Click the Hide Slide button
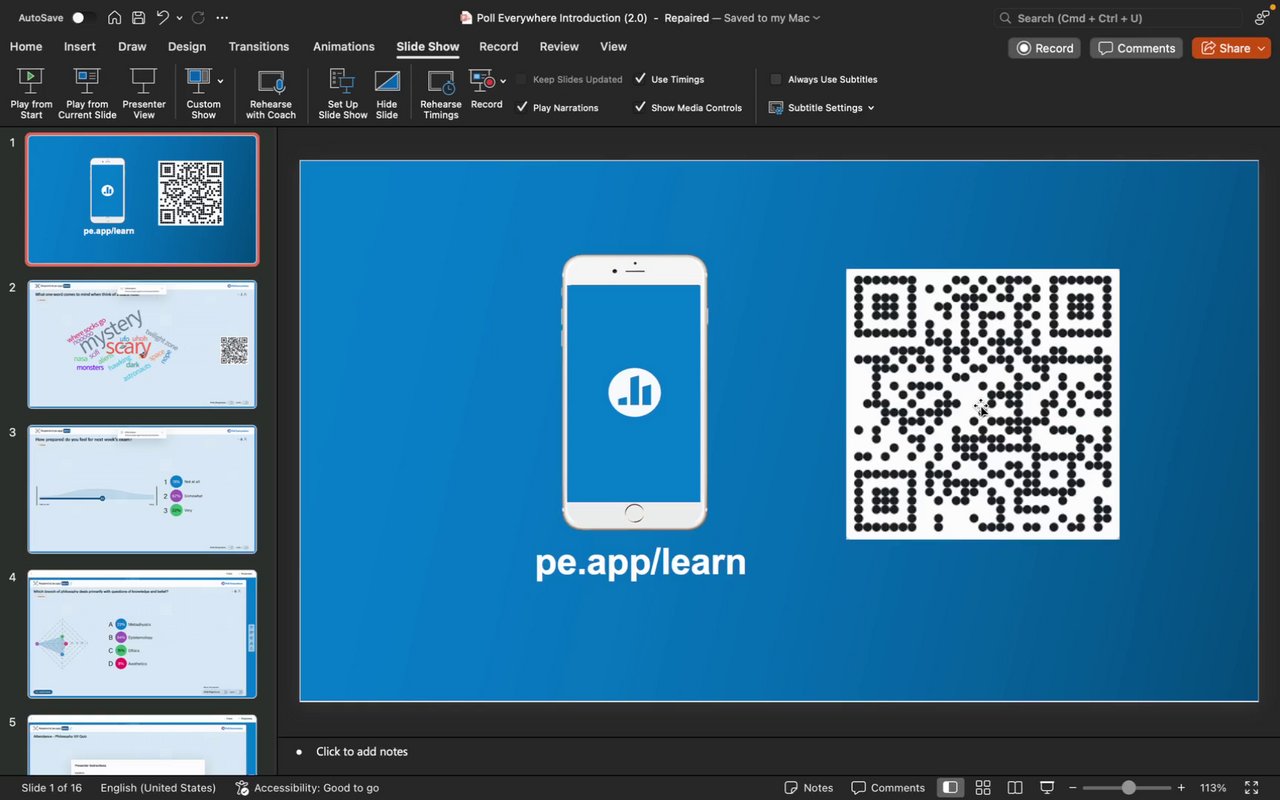Viewport: 1280px width, 800px height. point(387,94)
